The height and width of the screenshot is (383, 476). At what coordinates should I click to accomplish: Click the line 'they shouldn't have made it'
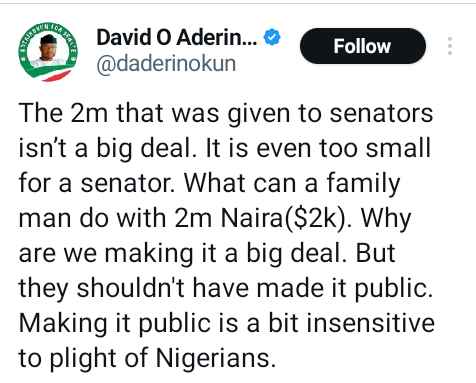click(x=225, y=288)
